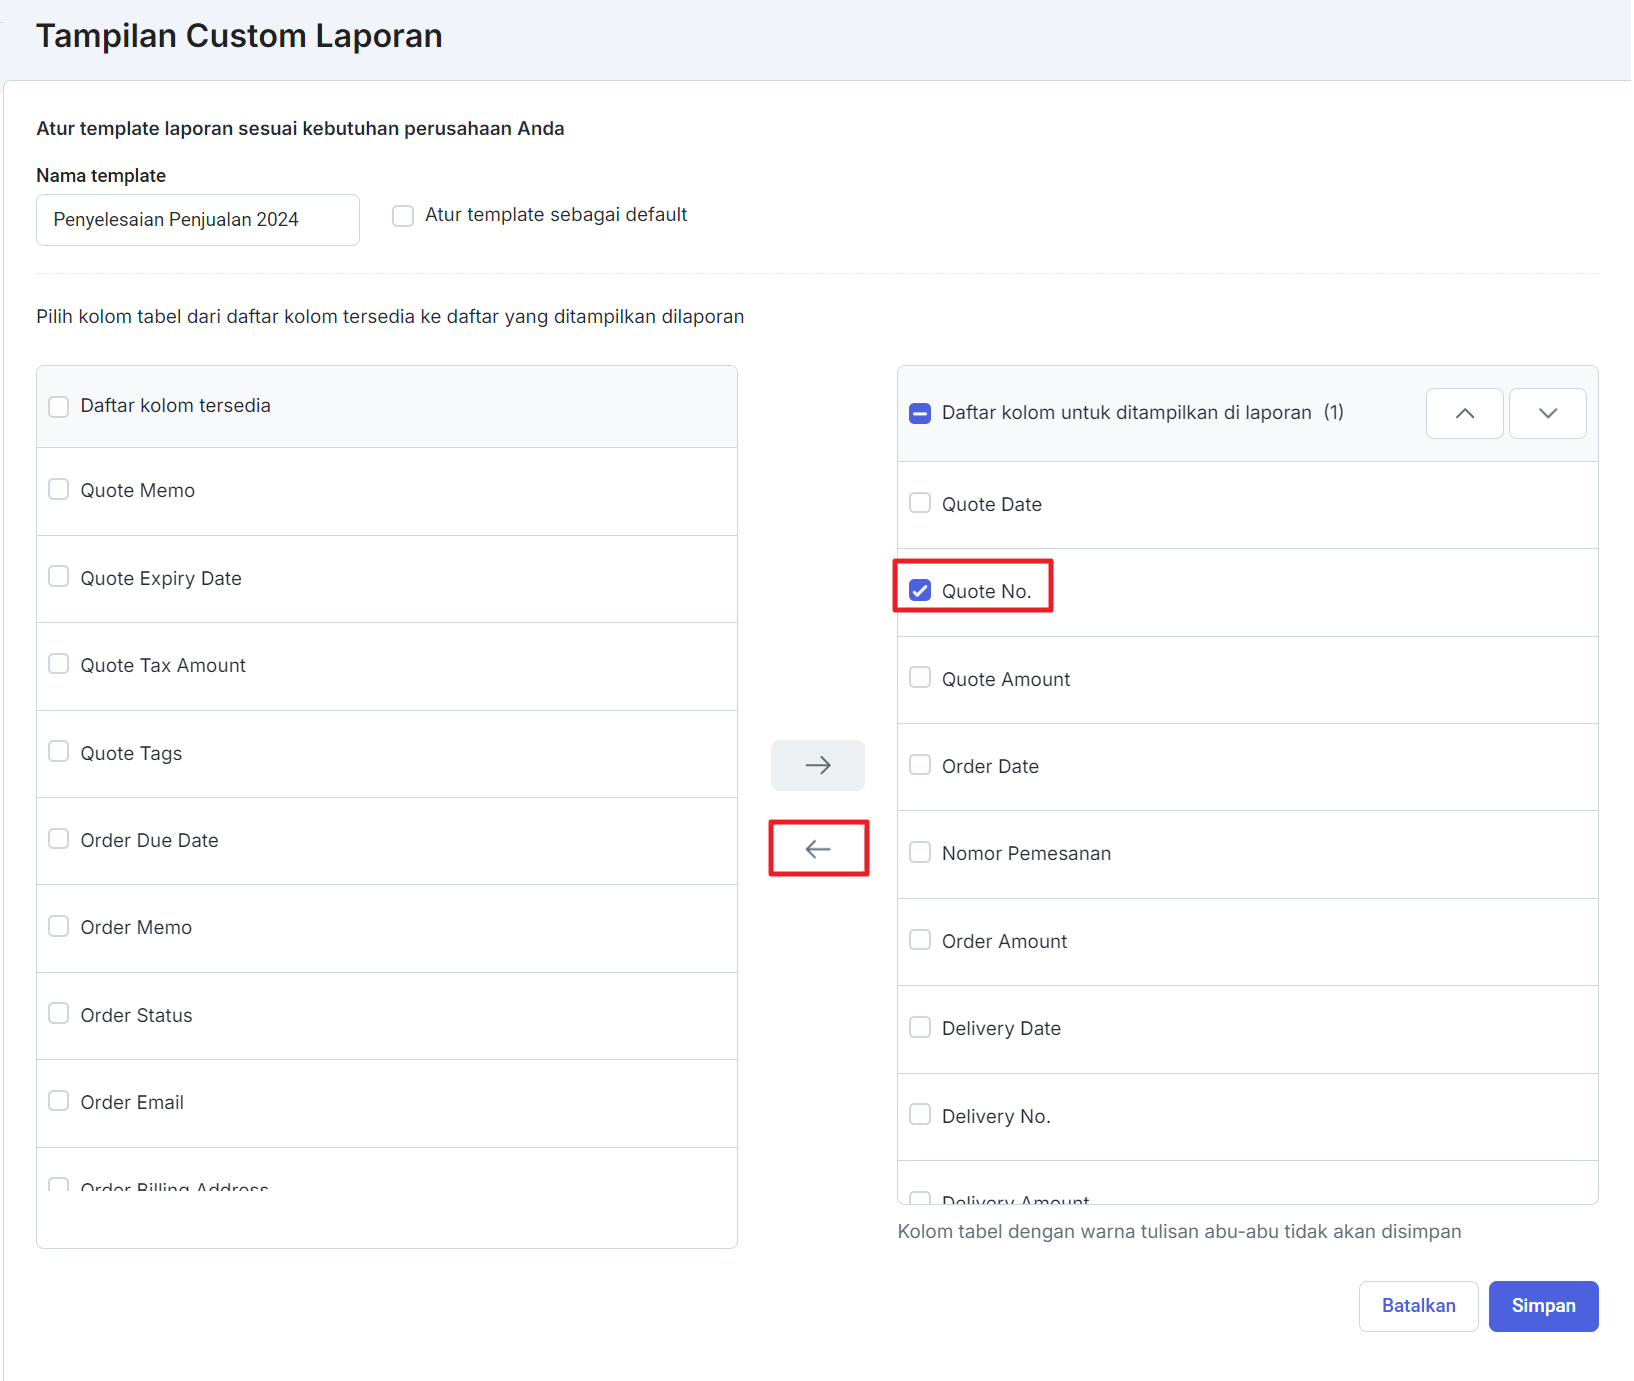Click the right arrow to add columns
Viewport: 1634px width, 1381px height.
pos(817,765)
